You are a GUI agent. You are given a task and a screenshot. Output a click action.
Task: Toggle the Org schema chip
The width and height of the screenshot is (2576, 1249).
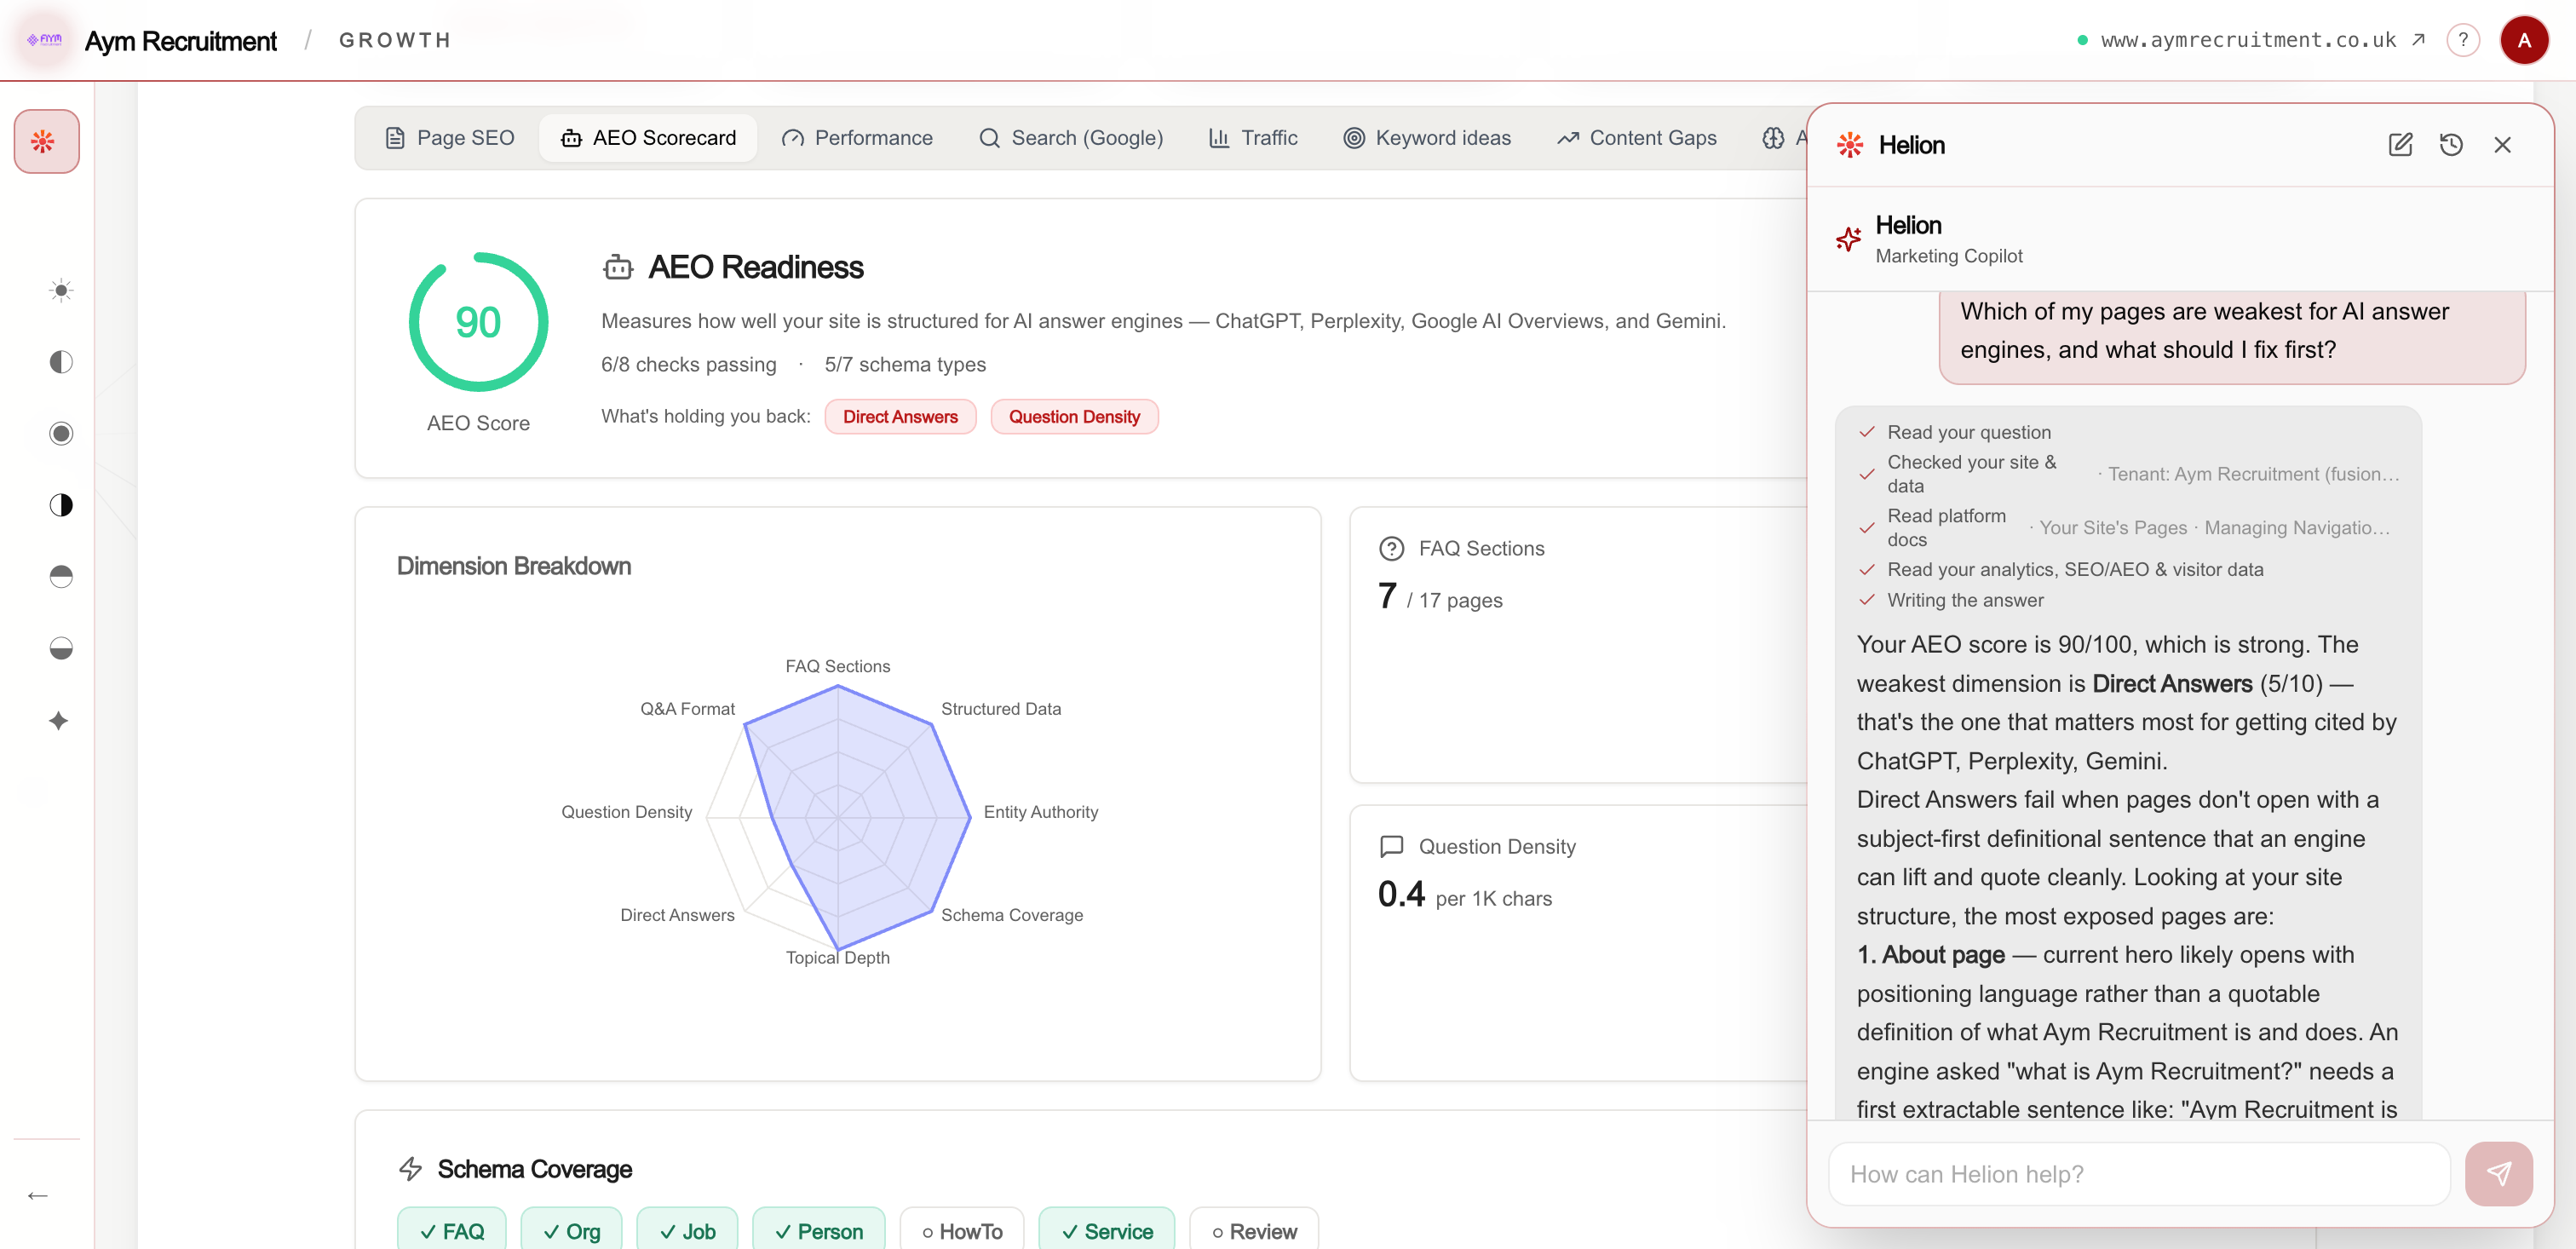[x=571, y=1231]
